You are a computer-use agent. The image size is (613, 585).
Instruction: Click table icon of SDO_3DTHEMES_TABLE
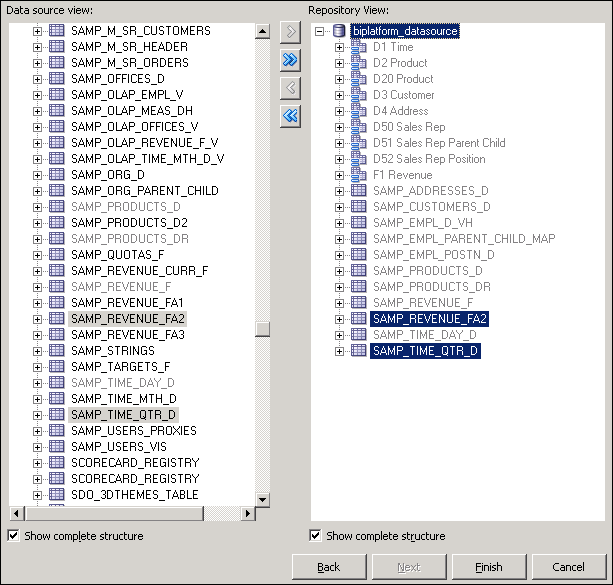(57, 494)
